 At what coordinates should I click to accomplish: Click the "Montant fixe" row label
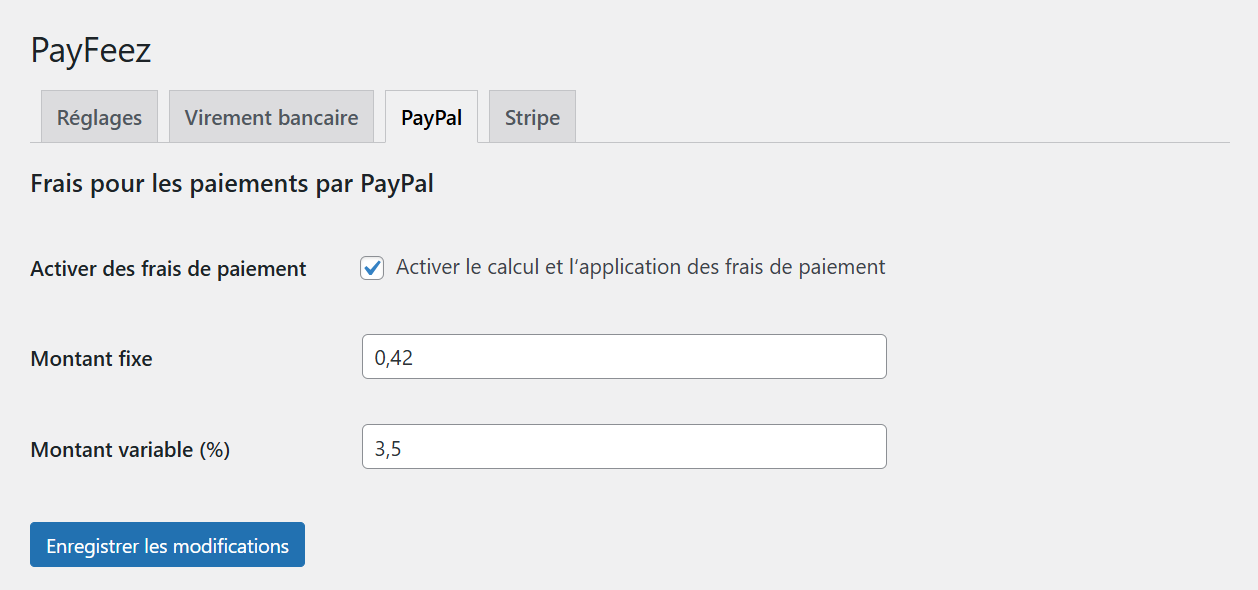92,359
